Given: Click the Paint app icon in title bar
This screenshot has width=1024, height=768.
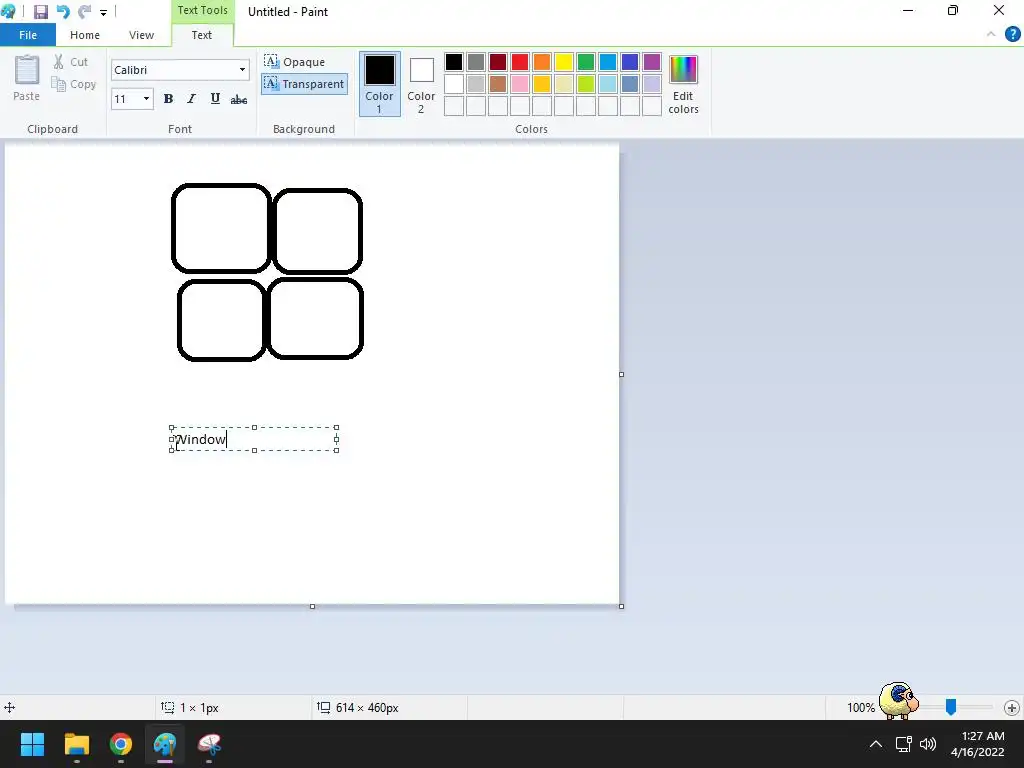Looking at the screenshot, I should pyautogui.click(x=8, y=11).
